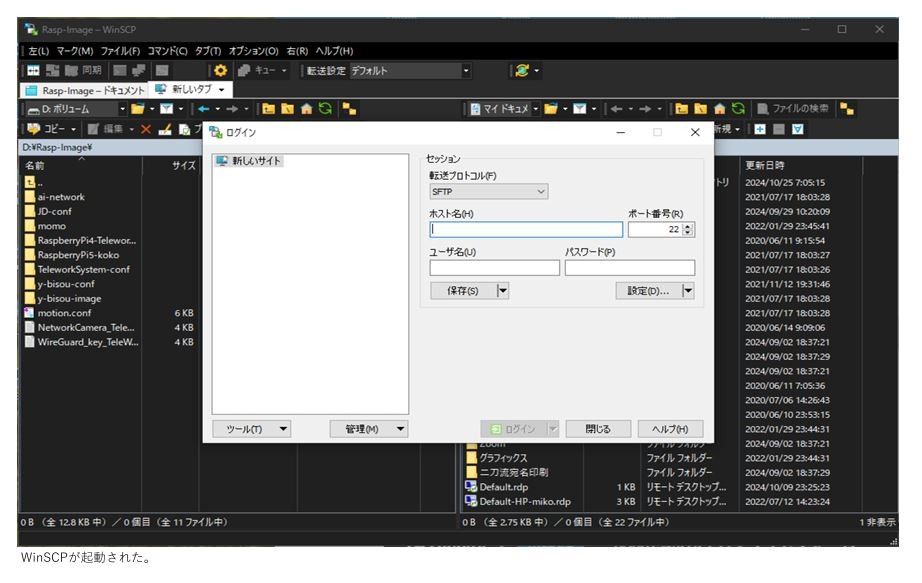The height and width of the screenshot is (583, 922).
Task: Click the left panel filter icon
Action: [x=167, y=109]
